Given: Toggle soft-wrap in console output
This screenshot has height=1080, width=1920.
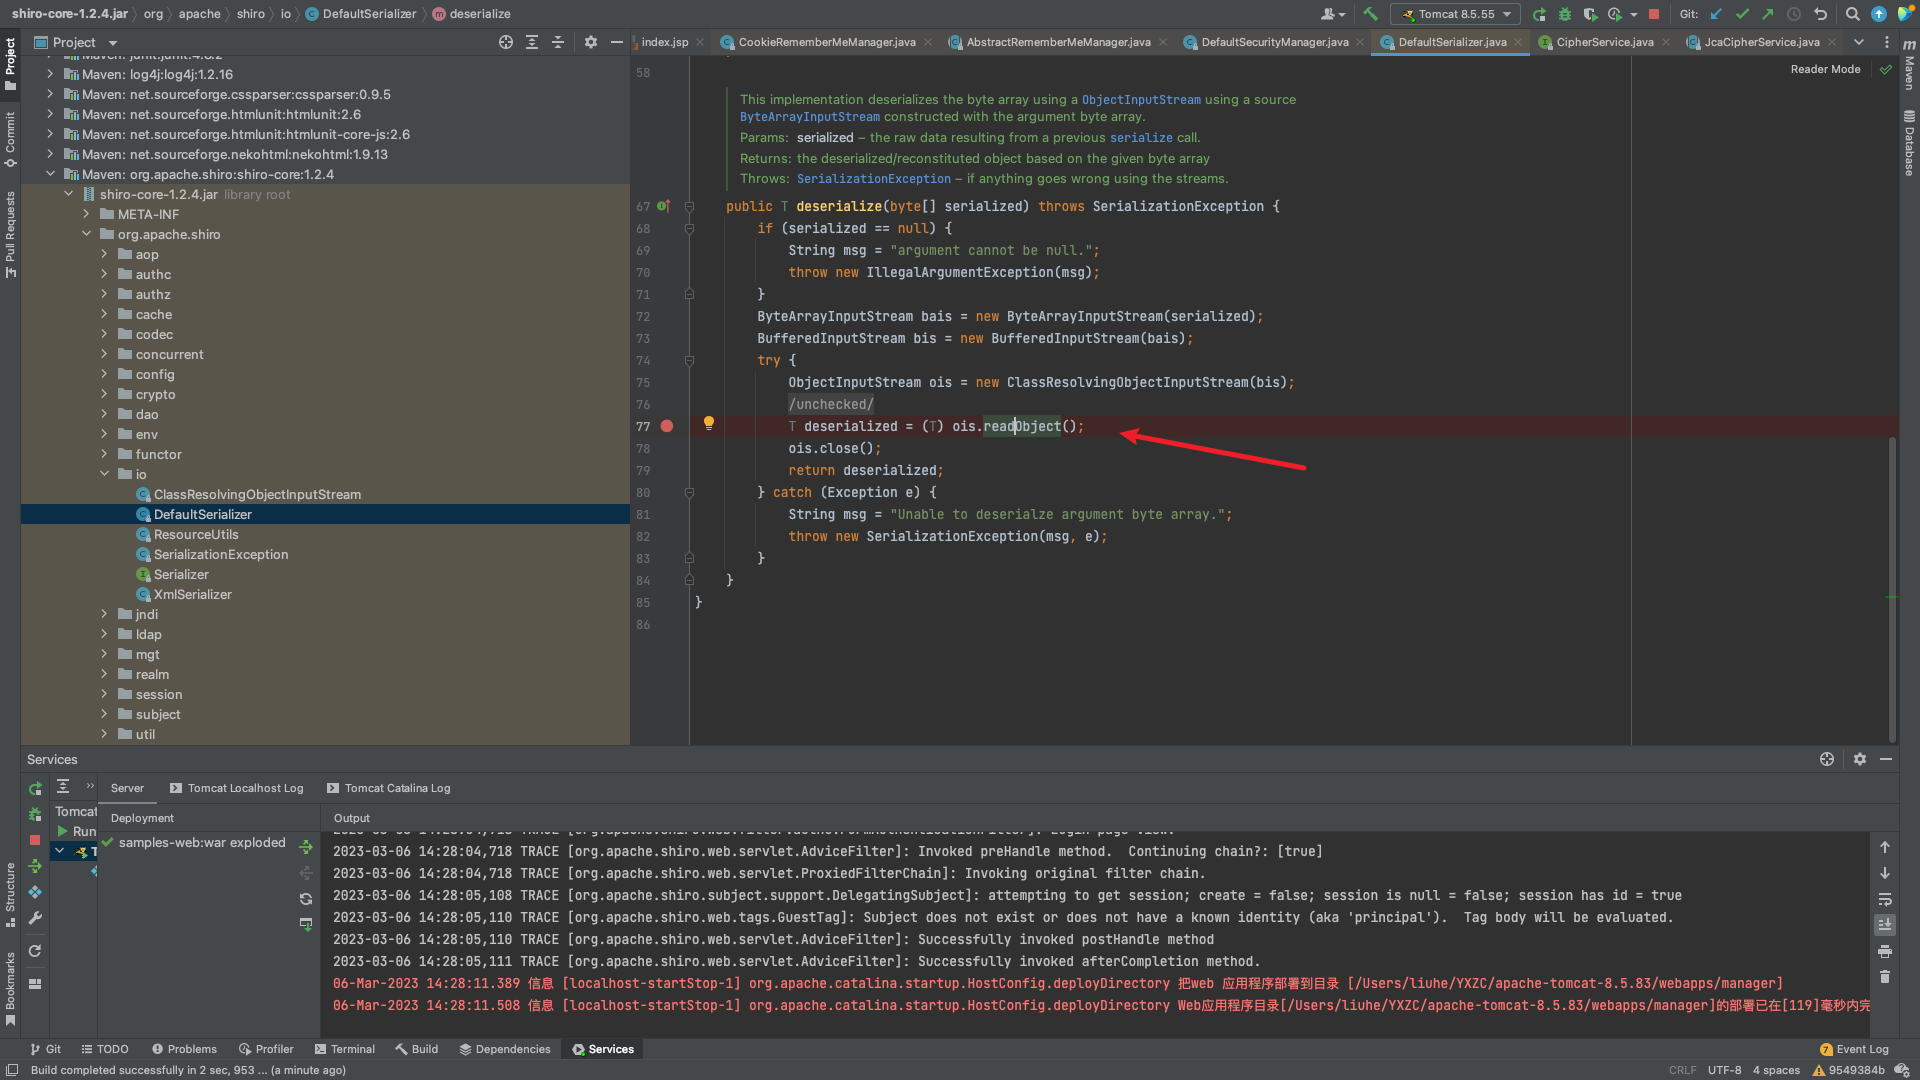Looking at the screenshot, I should click(1885, 899).
